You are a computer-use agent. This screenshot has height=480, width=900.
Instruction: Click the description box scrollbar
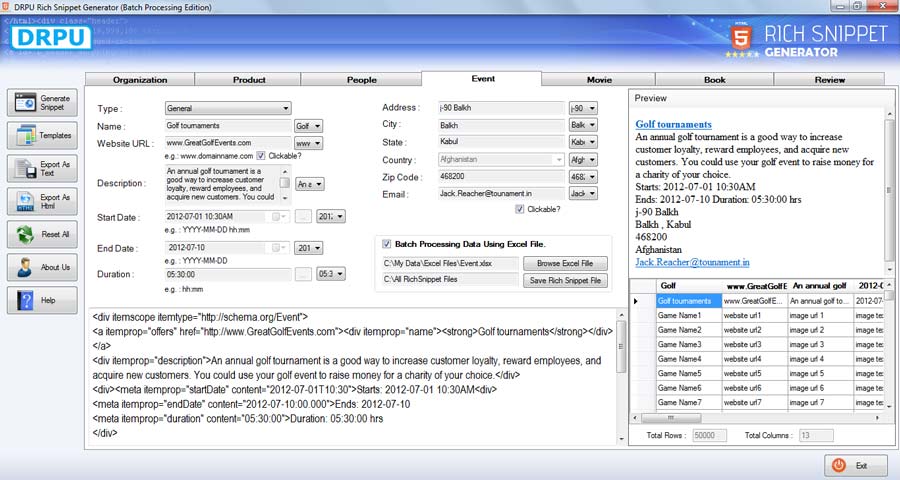[x=285, y=184]
